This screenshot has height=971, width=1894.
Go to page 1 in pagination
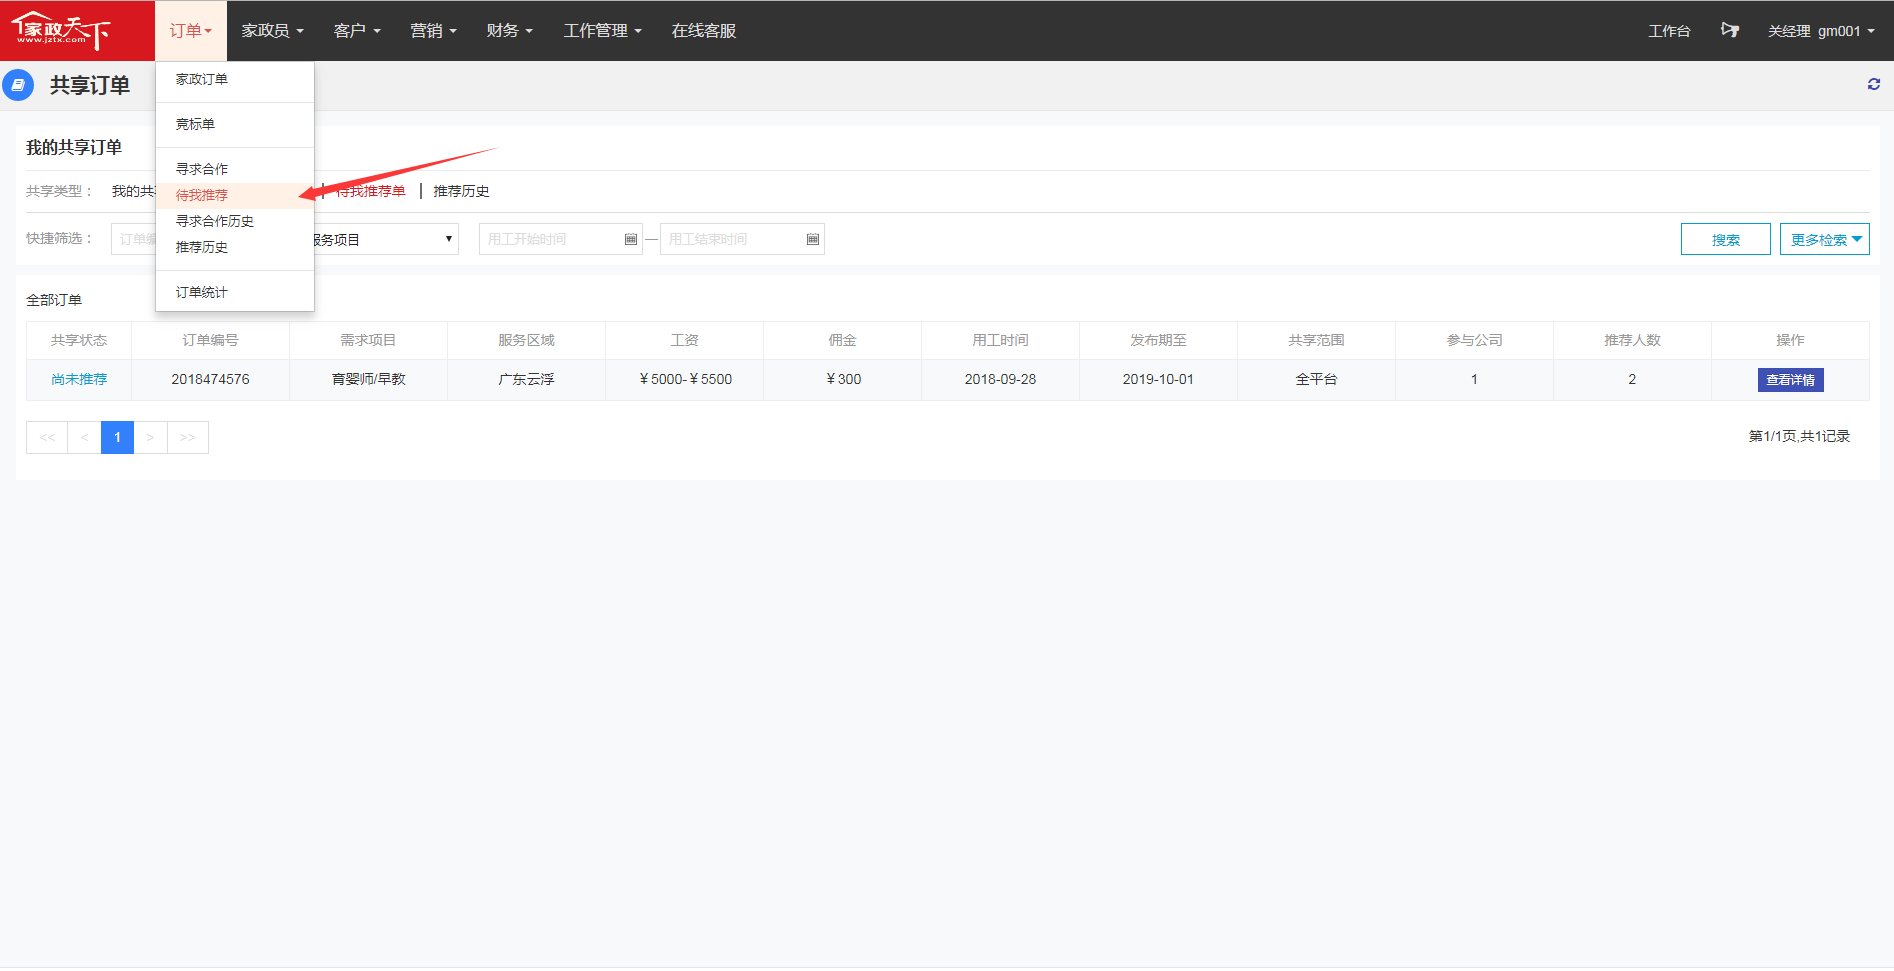tap(117, 437)
